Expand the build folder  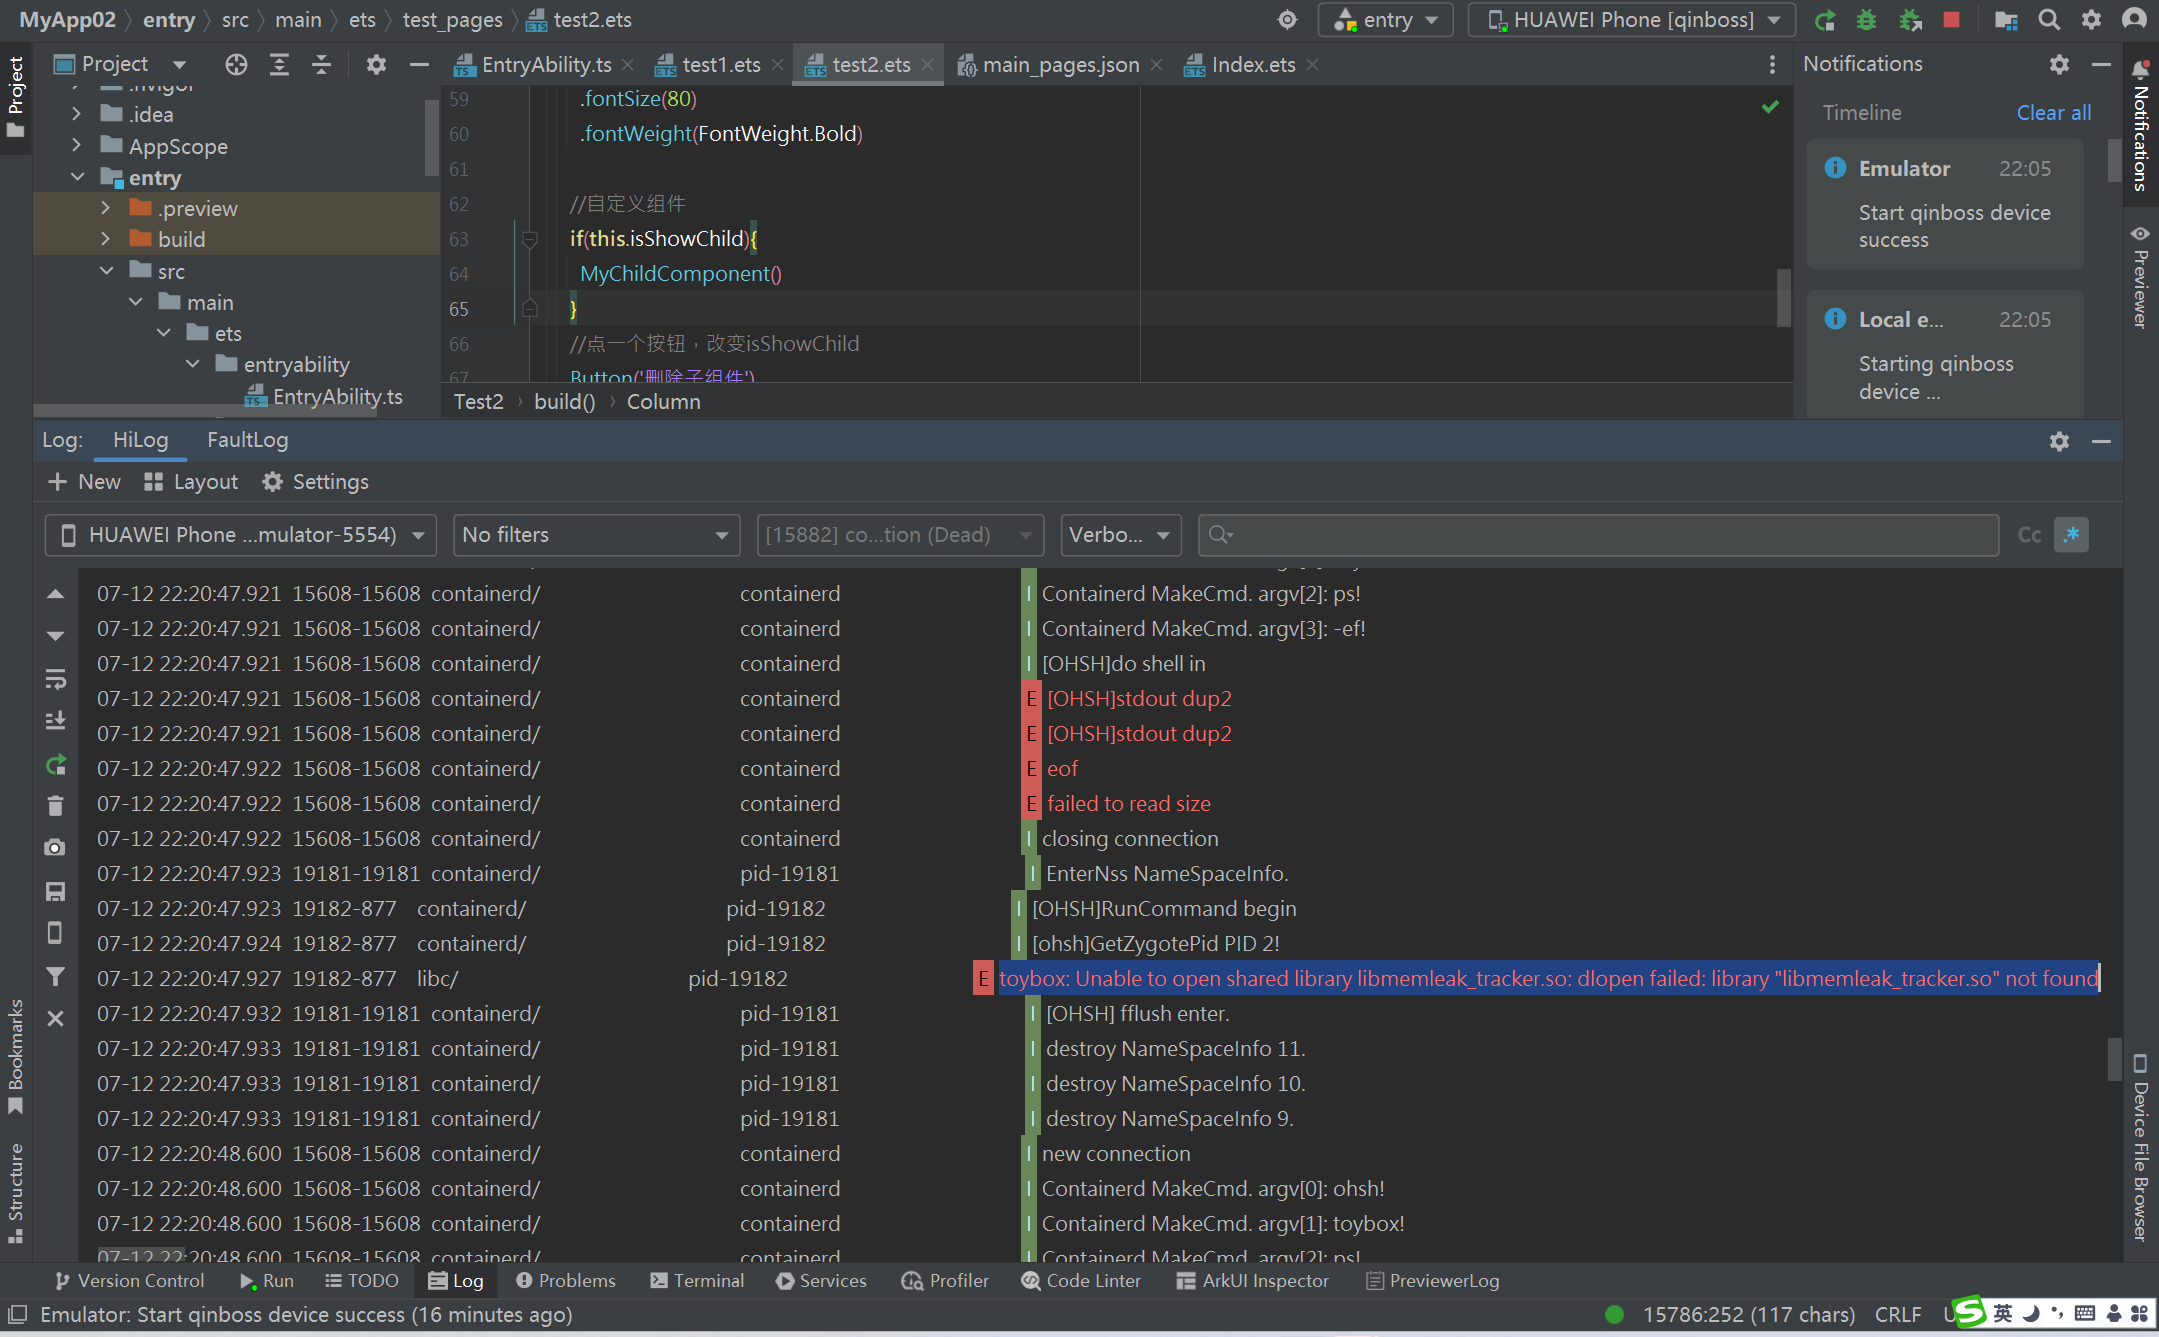pos(106,239)
